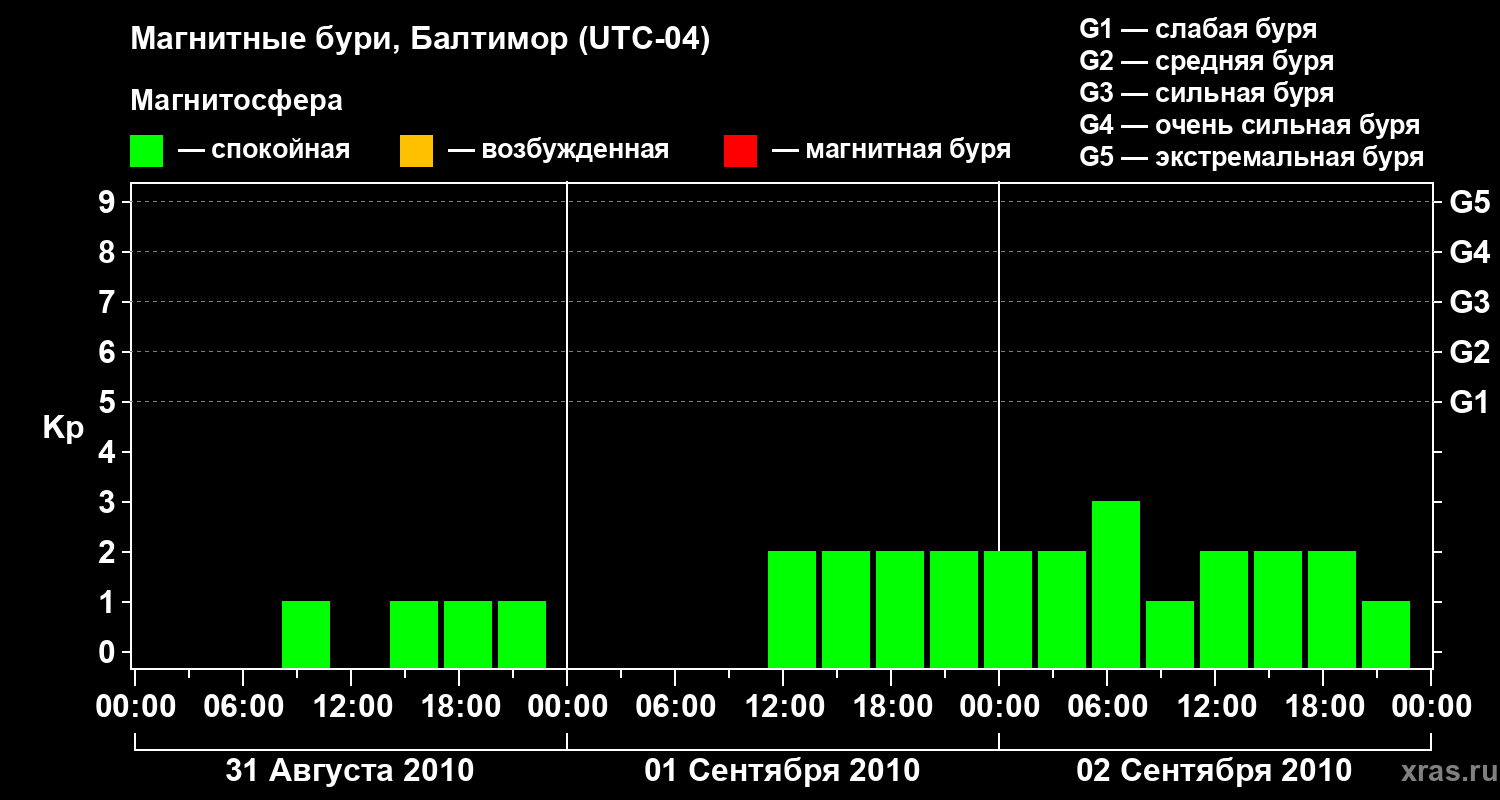Select the chart title 'Магнитные бури, Балтимор (UTC-04)'
This screenshot has width=1500, height=800.
[420, 40]
